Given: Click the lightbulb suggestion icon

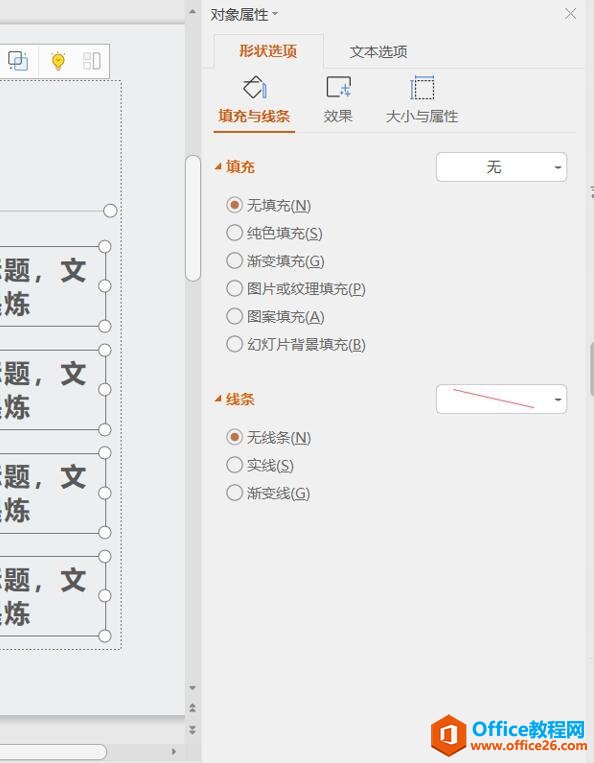Looking at the screenshot, I should tap(58, 61).
